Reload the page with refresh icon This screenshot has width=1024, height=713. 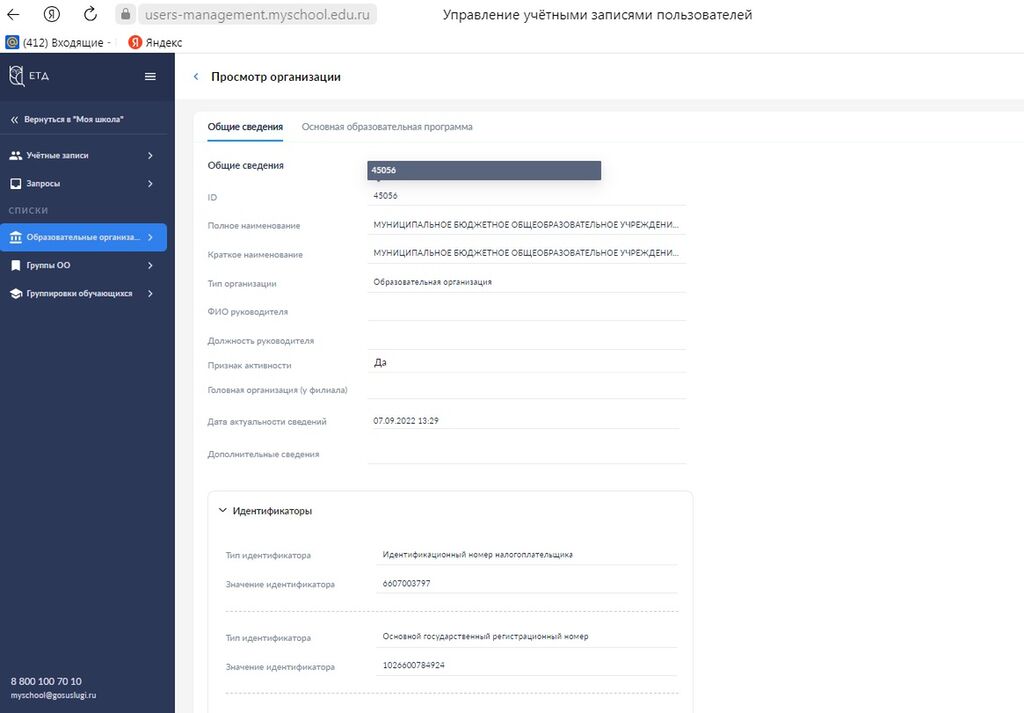pos(90,15)
